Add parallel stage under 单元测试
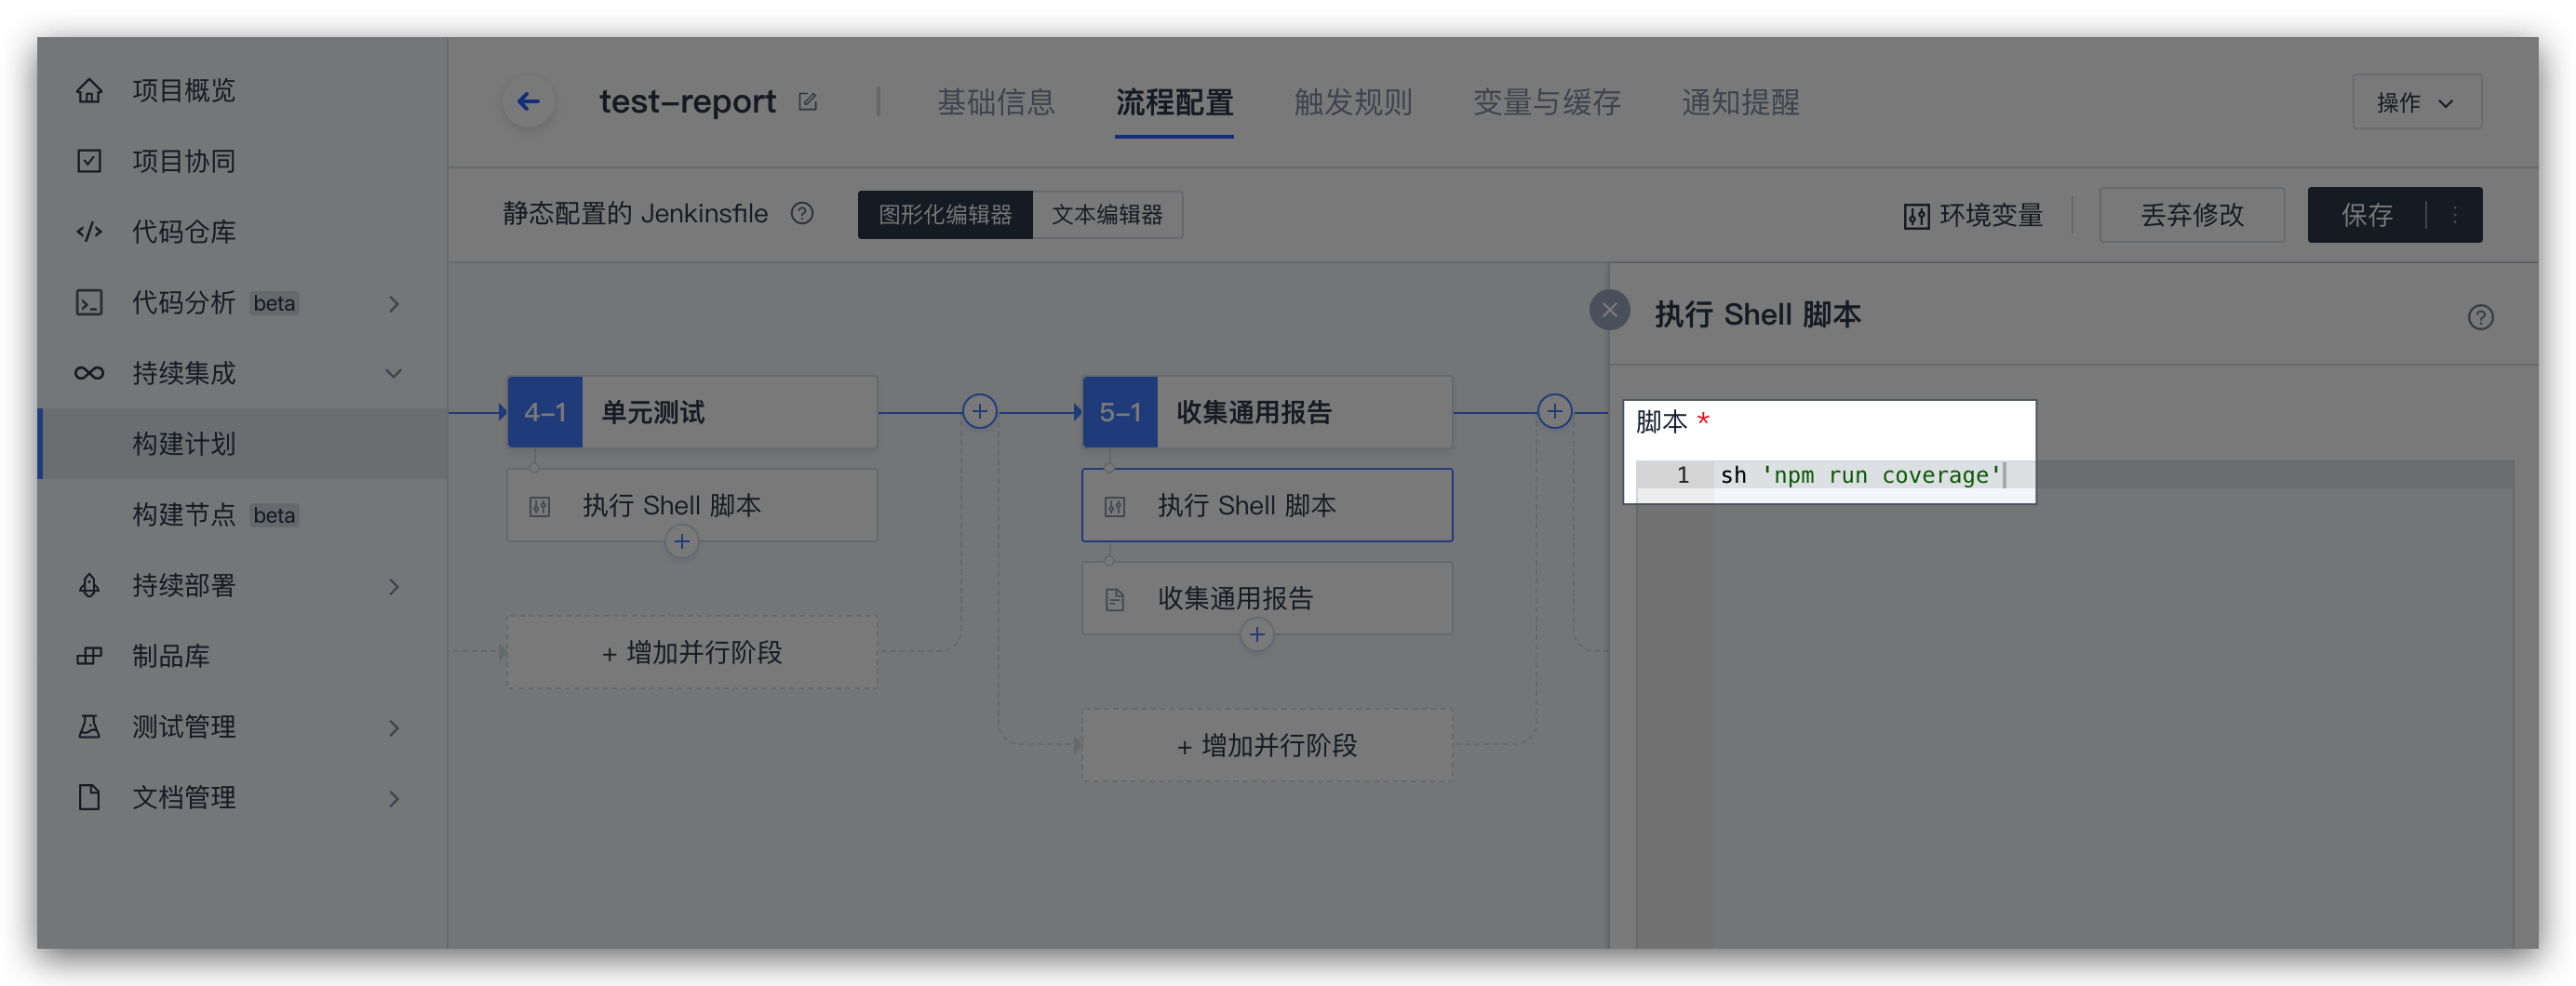The height and width of the screenshot is (986, 2576). (x=692, y=652)
